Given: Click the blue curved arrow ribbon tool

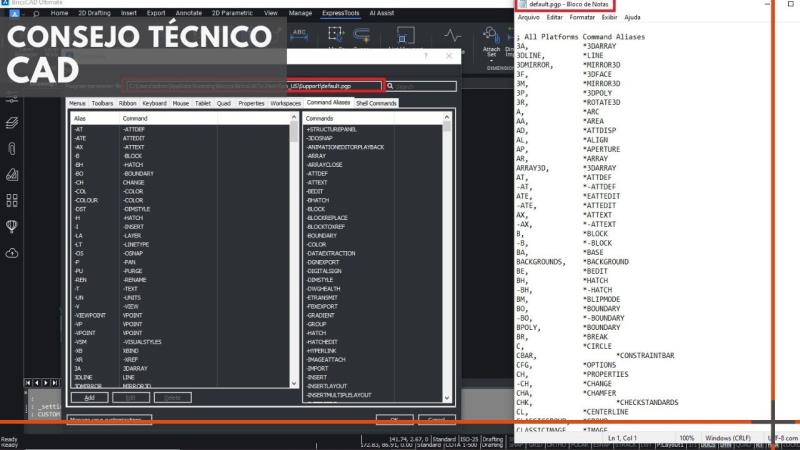Looking at the screenshot, I should 362,35.
